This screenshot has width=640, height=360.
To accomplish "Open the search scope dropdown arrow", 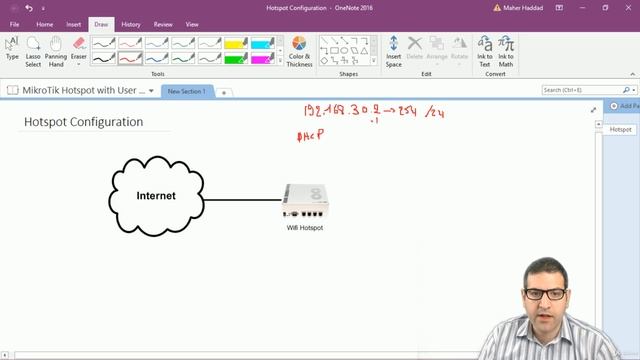I will pyautogui.click(x=633, y=90).
